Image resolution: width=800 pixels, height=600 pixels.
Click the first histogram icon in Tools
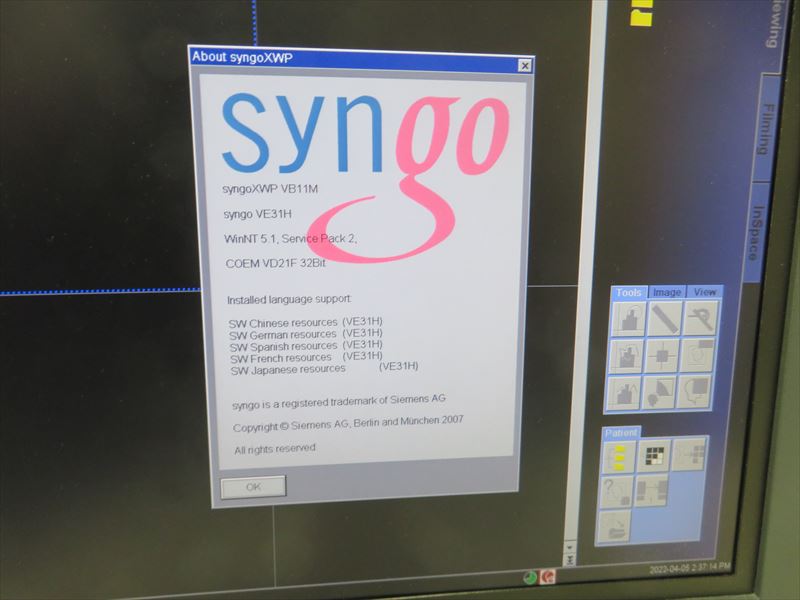coord(627,320)
